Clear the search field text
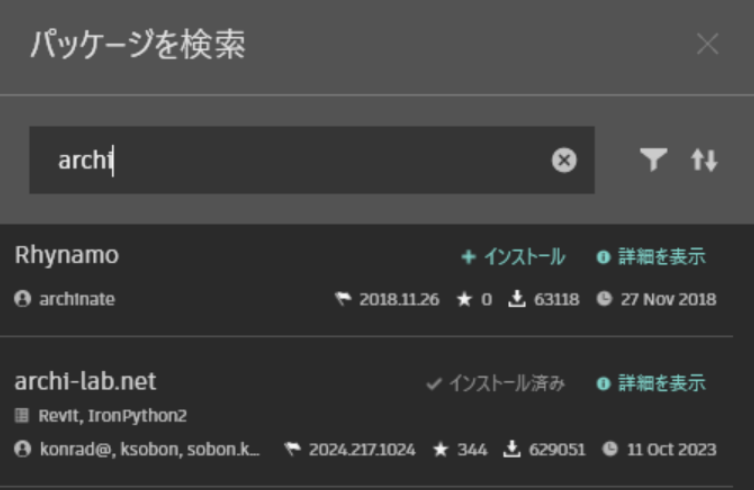 pyautogui.click(x=564, y=160)
